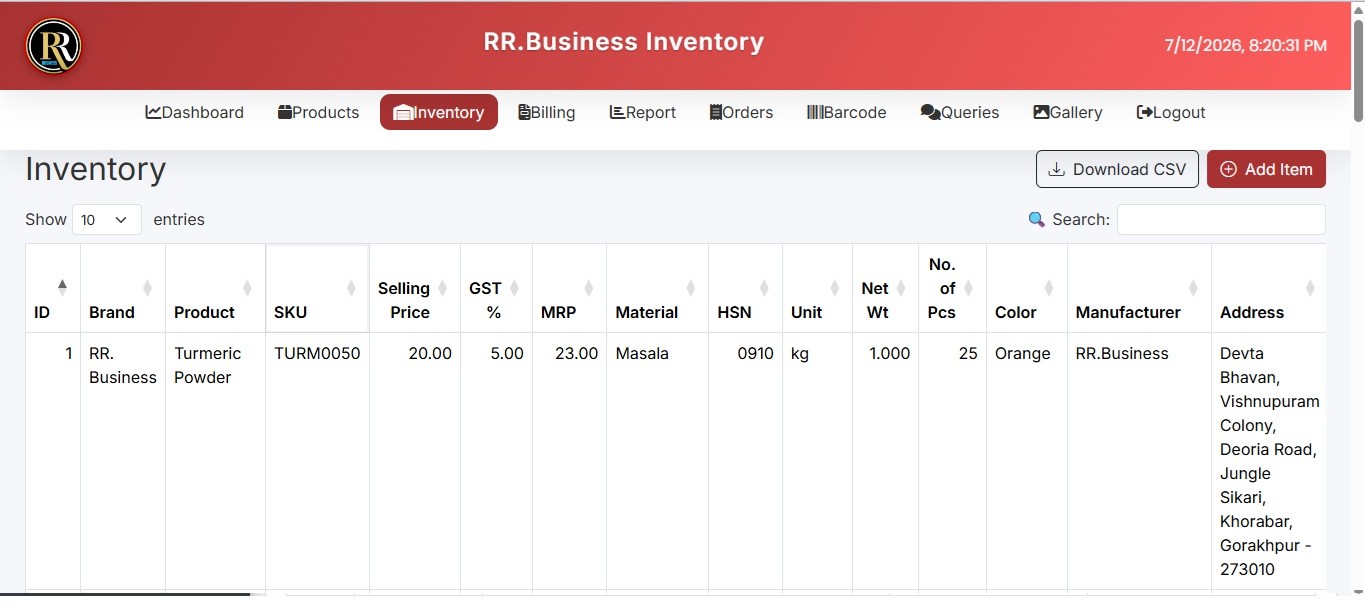1365x613 pixels.
Task: Focus the Search input field
Action: click(1221, 219)
